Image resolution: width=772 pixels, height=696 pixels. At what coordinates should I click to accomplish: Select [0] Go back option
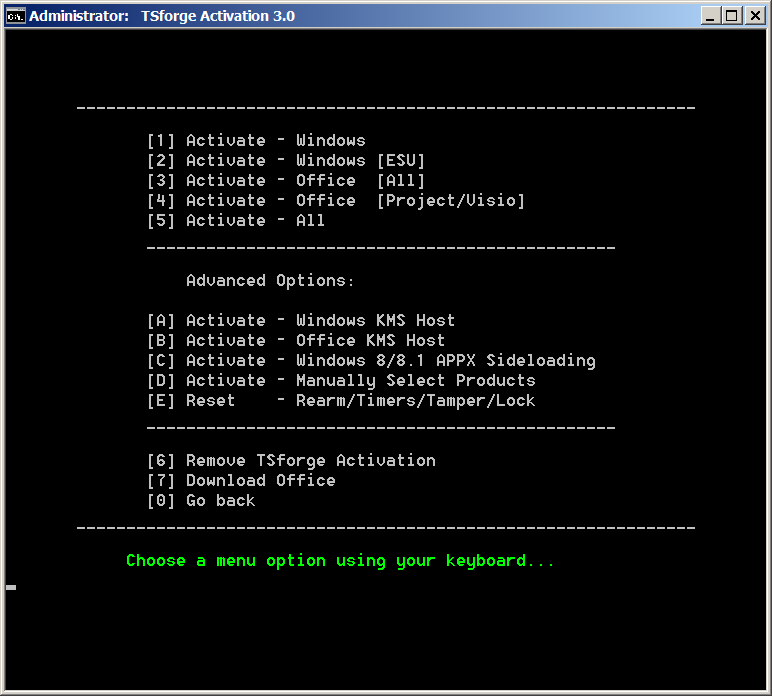coord(201,501)
